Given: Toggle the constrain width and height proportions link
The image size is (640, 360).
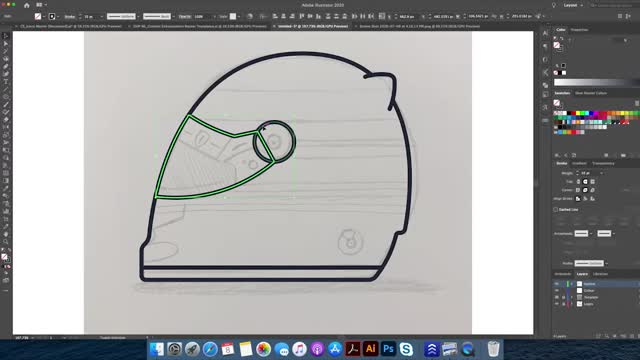Looking at the screenshot, I should (494, 16).
